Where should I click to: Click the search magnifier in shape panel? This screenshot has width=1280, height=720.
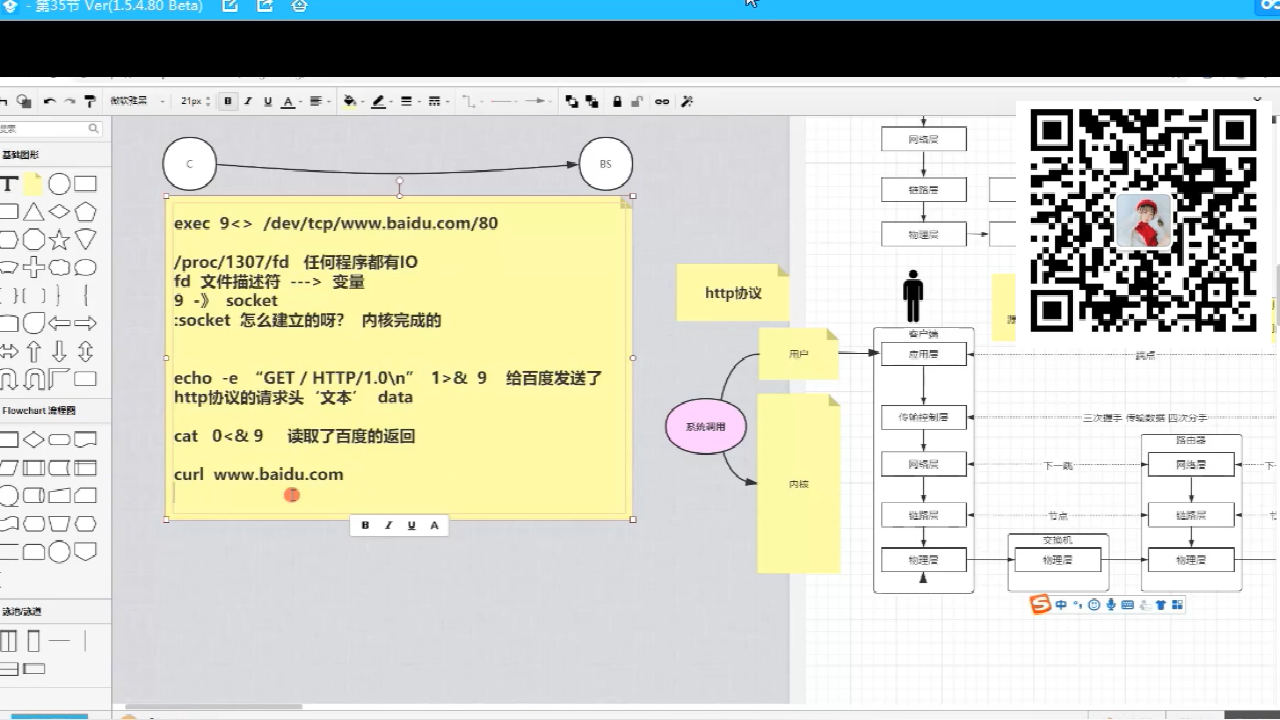pos(94,129)
